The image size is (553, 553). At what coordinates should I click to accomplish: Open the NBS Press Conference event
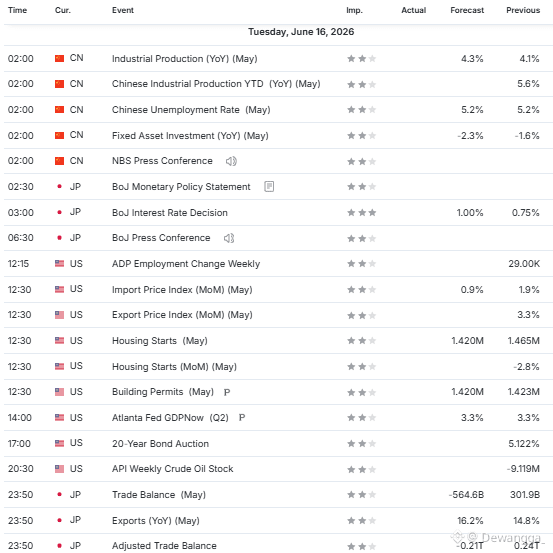click(x=162, y=161)
